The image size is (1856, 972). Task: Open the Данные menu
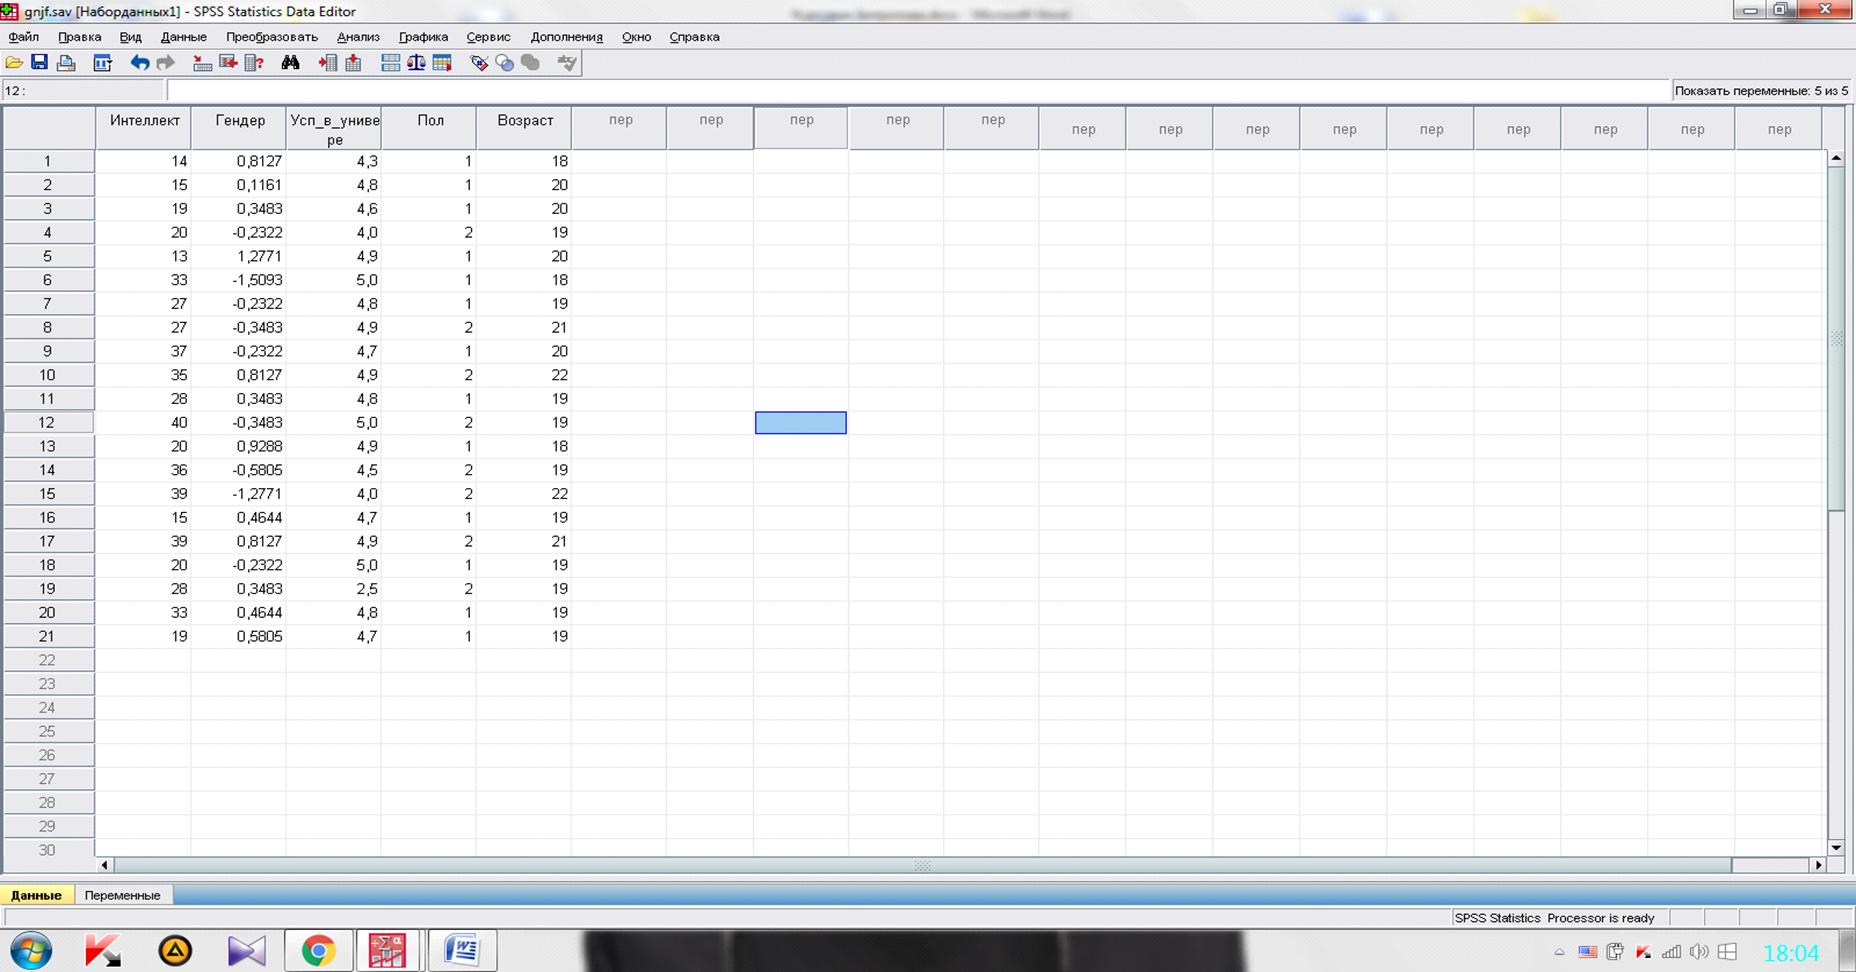(184, 37)
